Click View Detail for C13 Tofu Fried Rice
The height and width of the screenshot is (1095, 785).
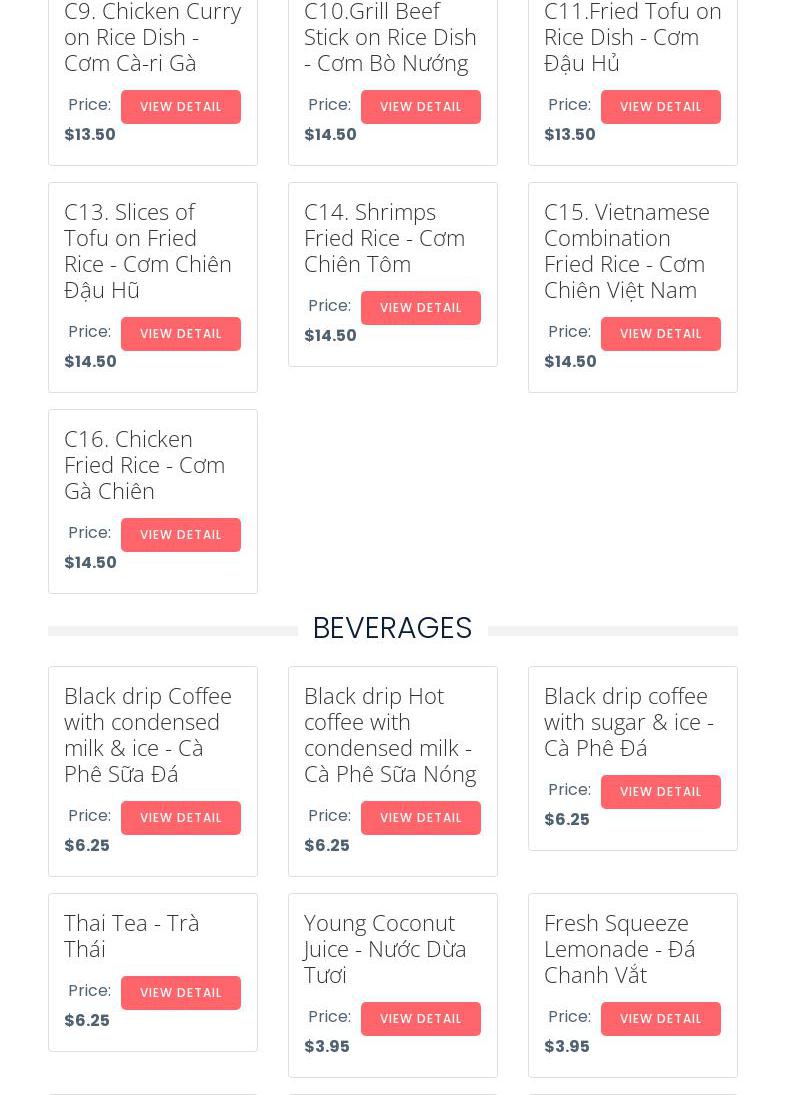(180, 334)
